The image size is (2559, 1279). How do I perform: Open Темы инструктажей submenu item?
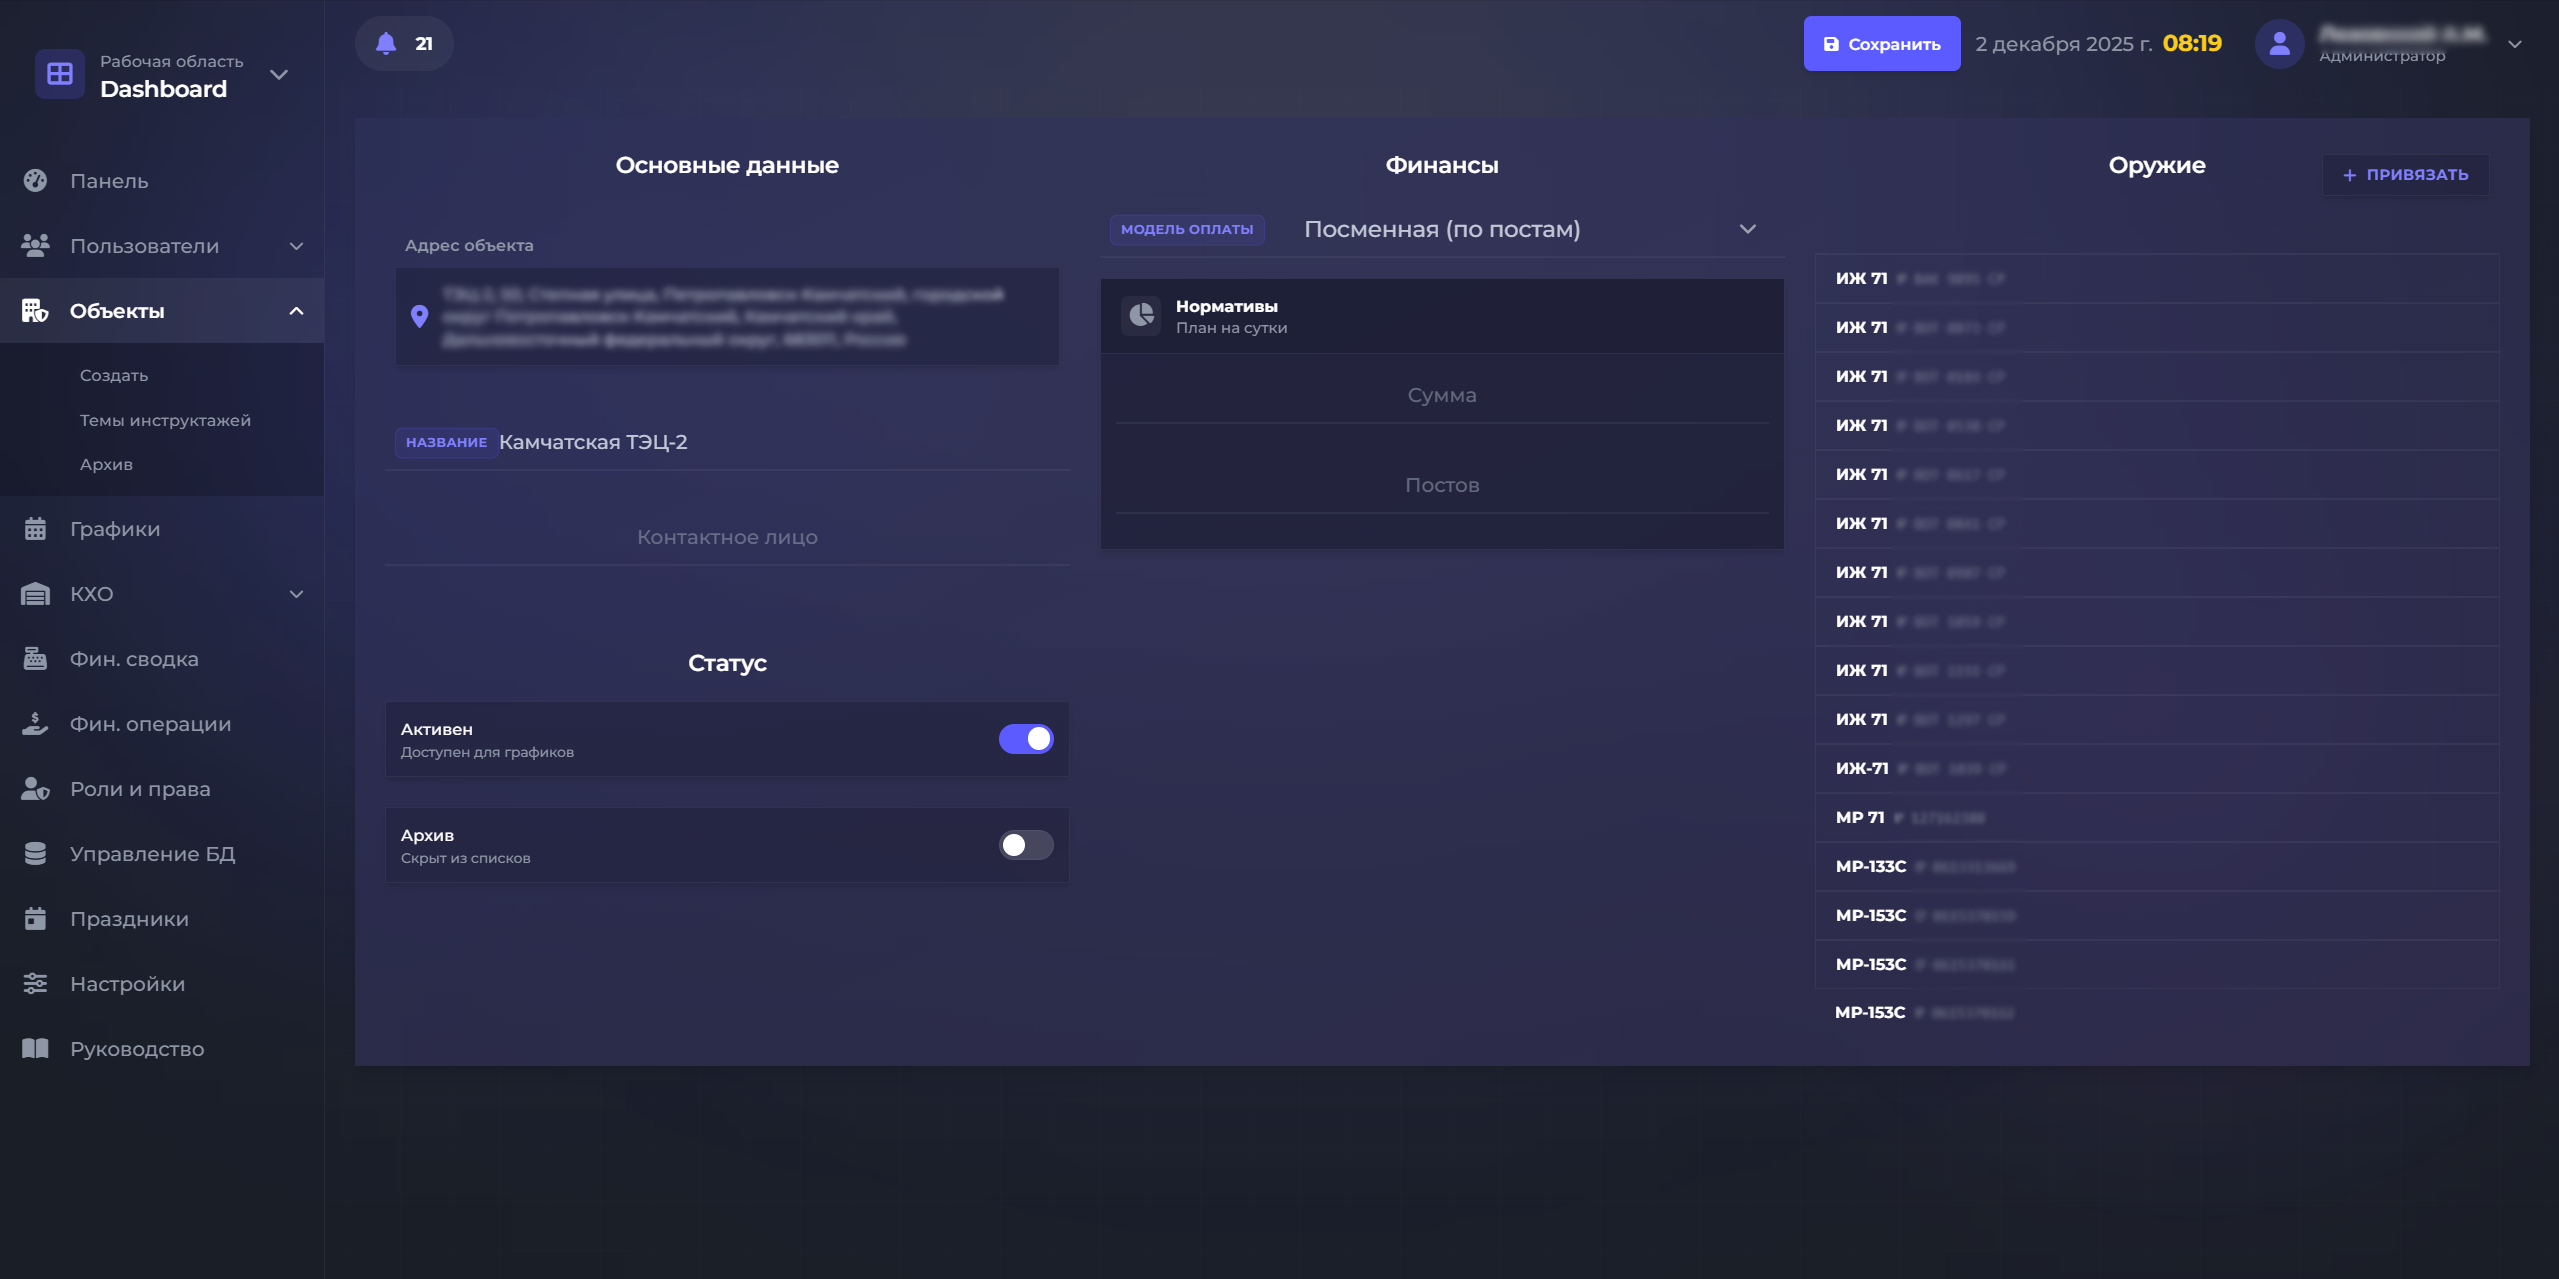click(165, 420)
